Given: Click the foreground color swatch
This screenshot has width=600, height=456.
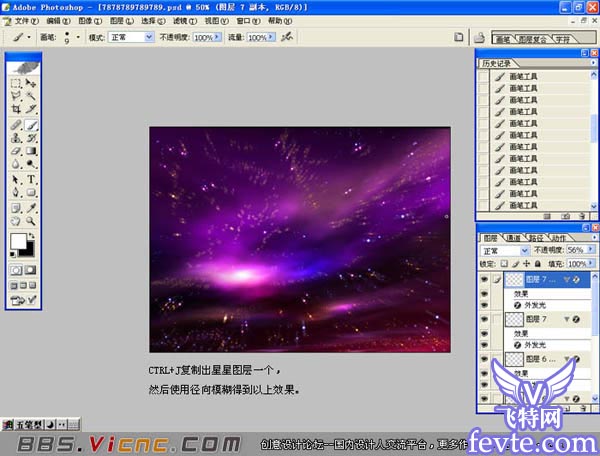Looking at the screenshot, I should 18,242.
